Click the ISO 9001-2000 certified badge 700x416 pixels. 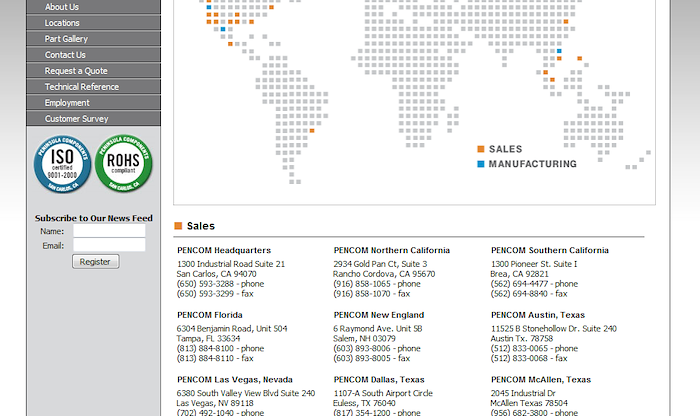click(62, 164)
